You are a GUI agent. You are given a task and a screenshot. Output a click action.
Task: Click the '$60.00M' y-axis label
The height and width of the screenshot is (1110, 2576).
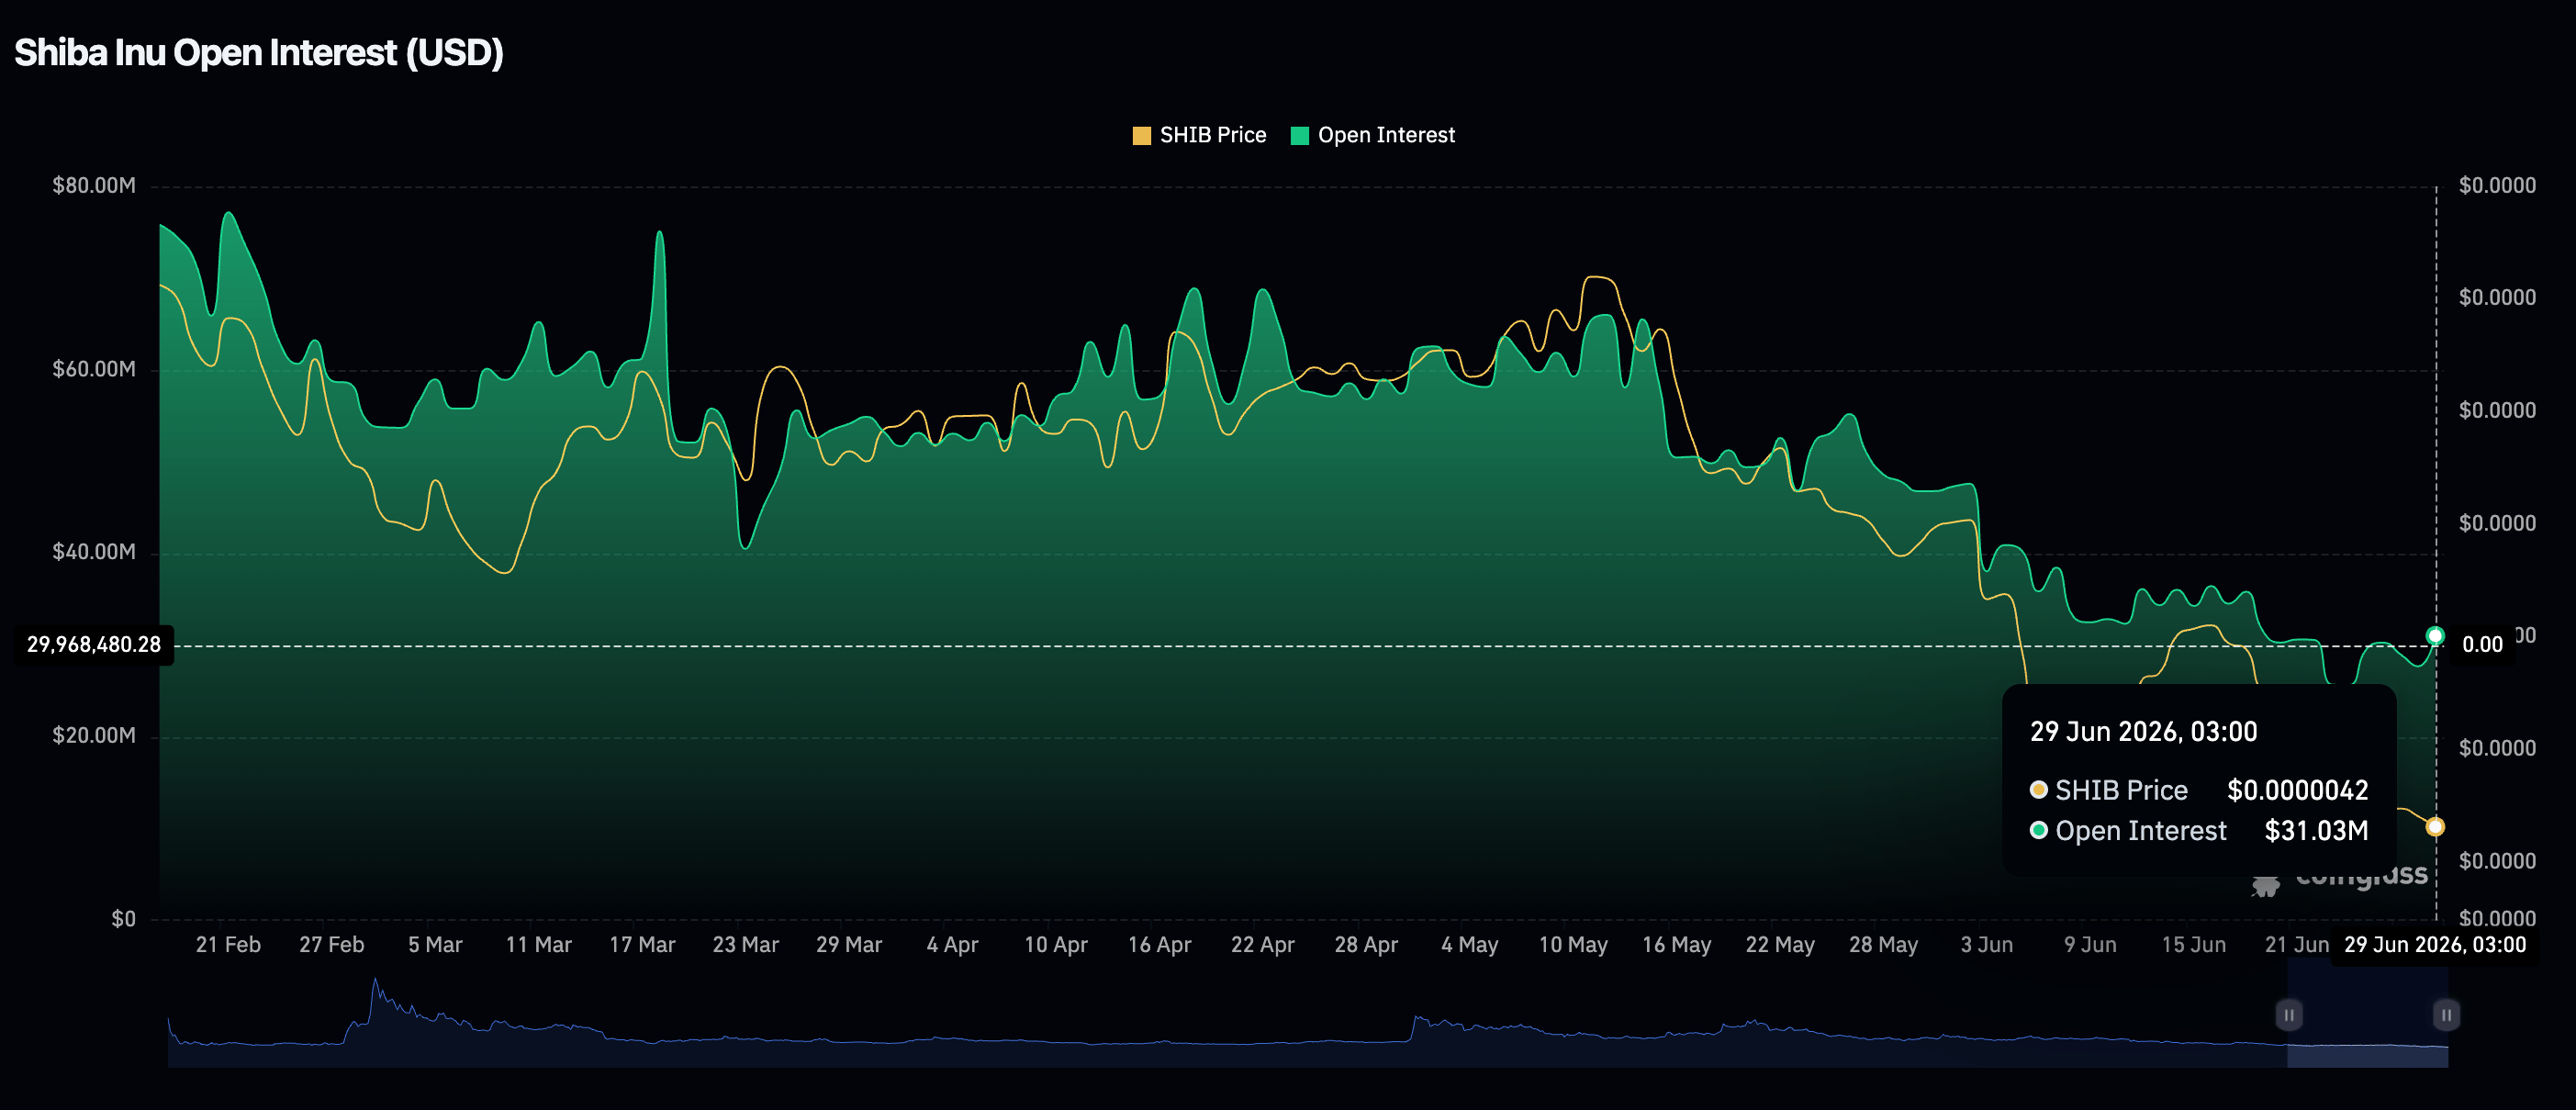click(x=94, y=370)
